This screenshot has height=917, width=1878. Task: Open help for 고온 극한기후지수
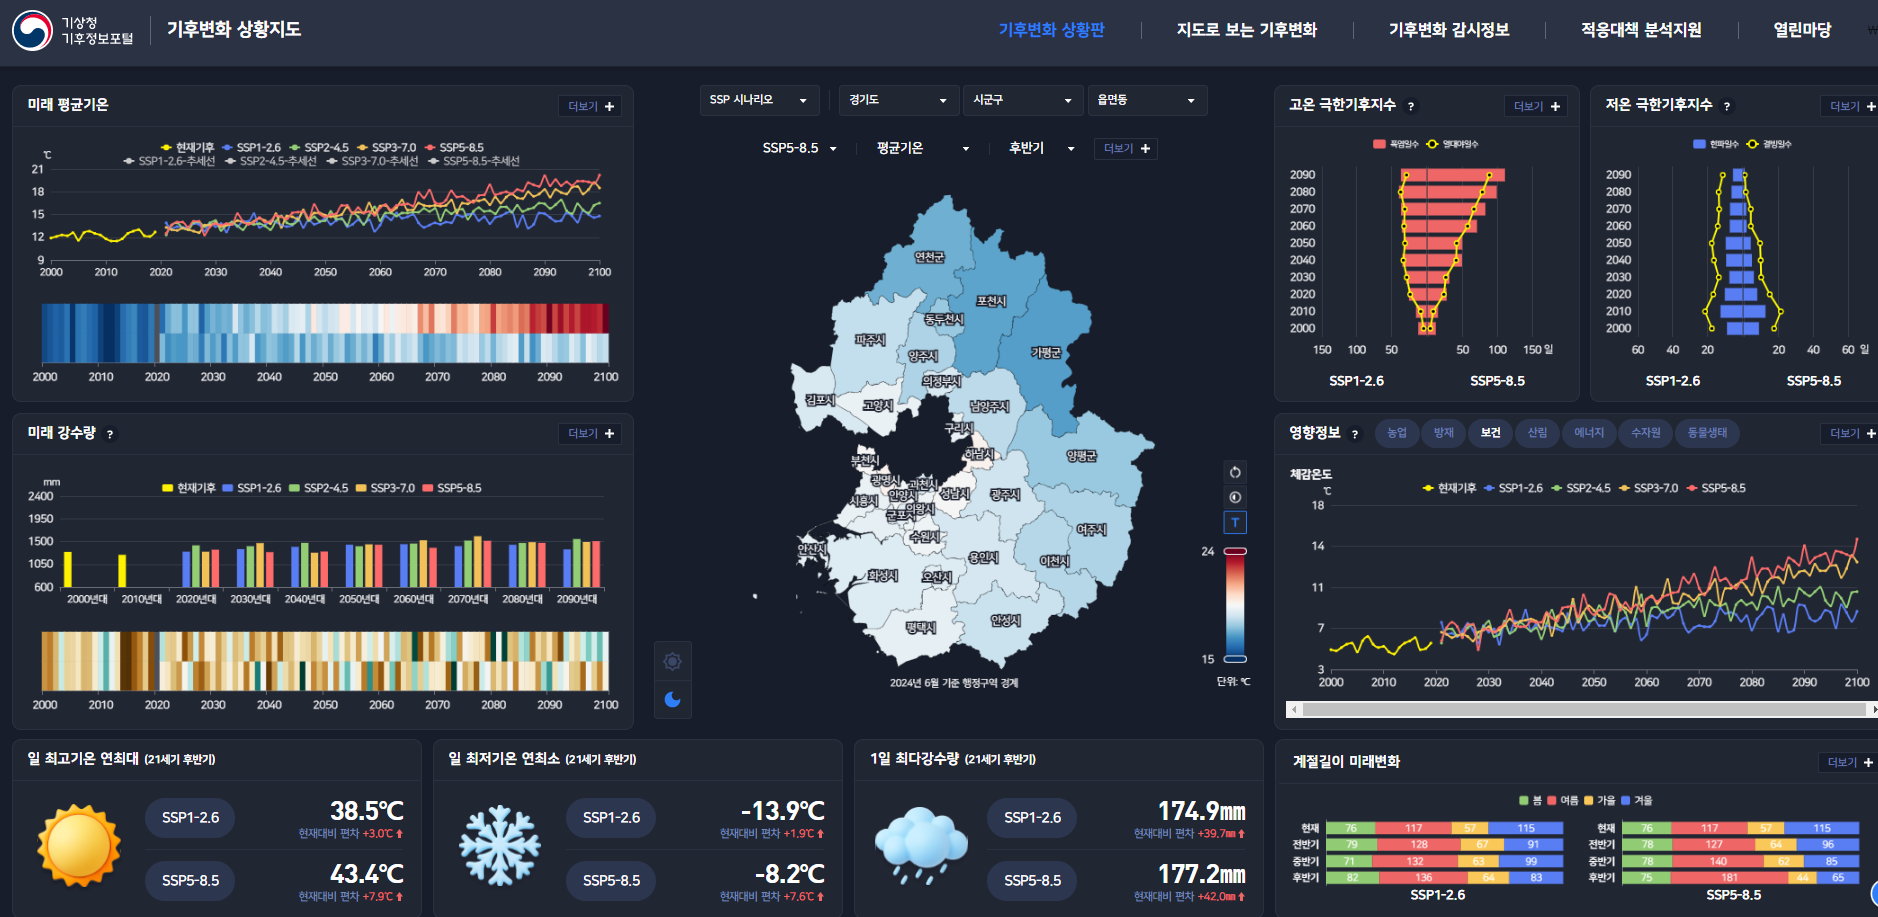pyautogui.click(x=1411, y=106)
